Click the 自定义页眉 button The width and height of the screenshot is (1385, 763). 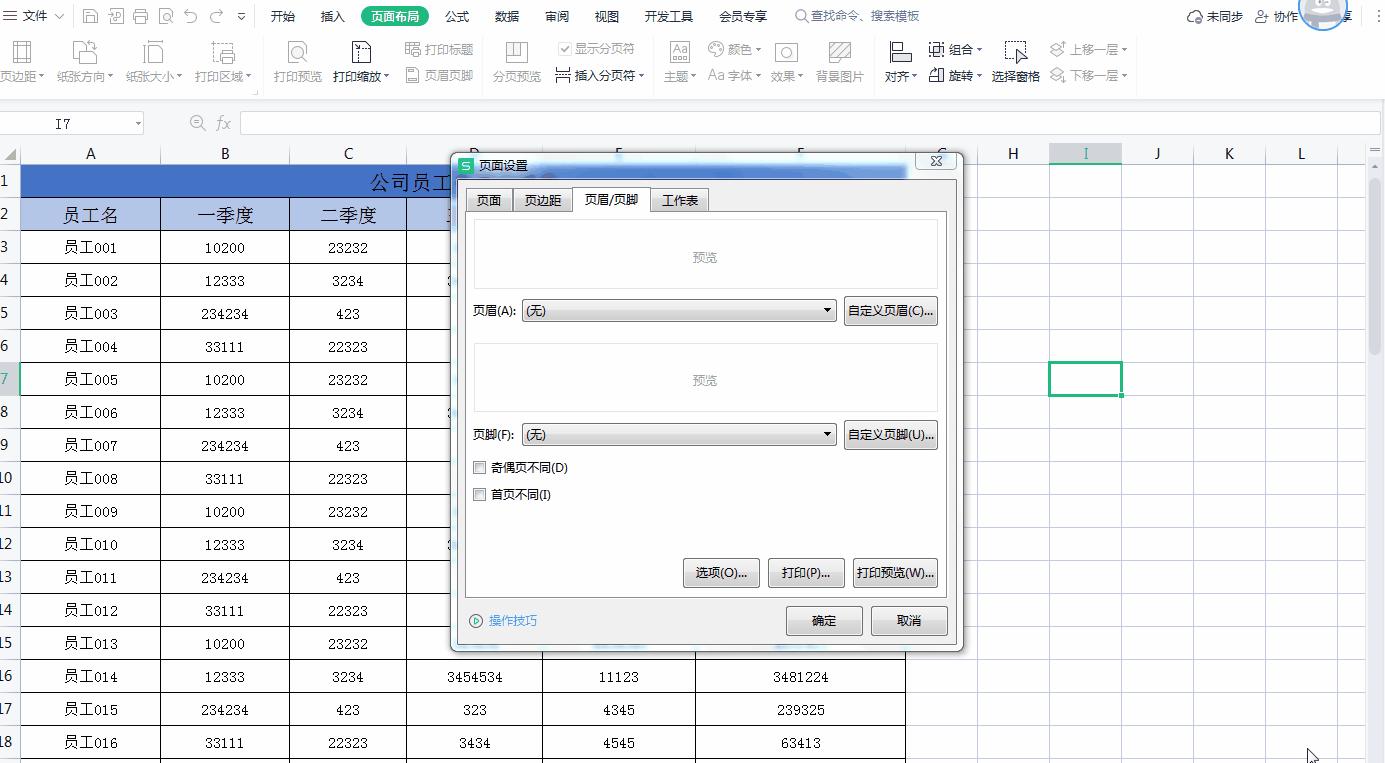890,310
